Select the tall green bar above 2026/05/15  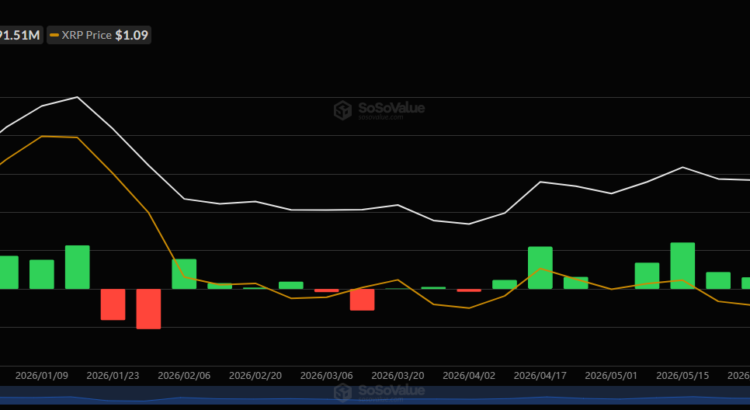(683, 266)
